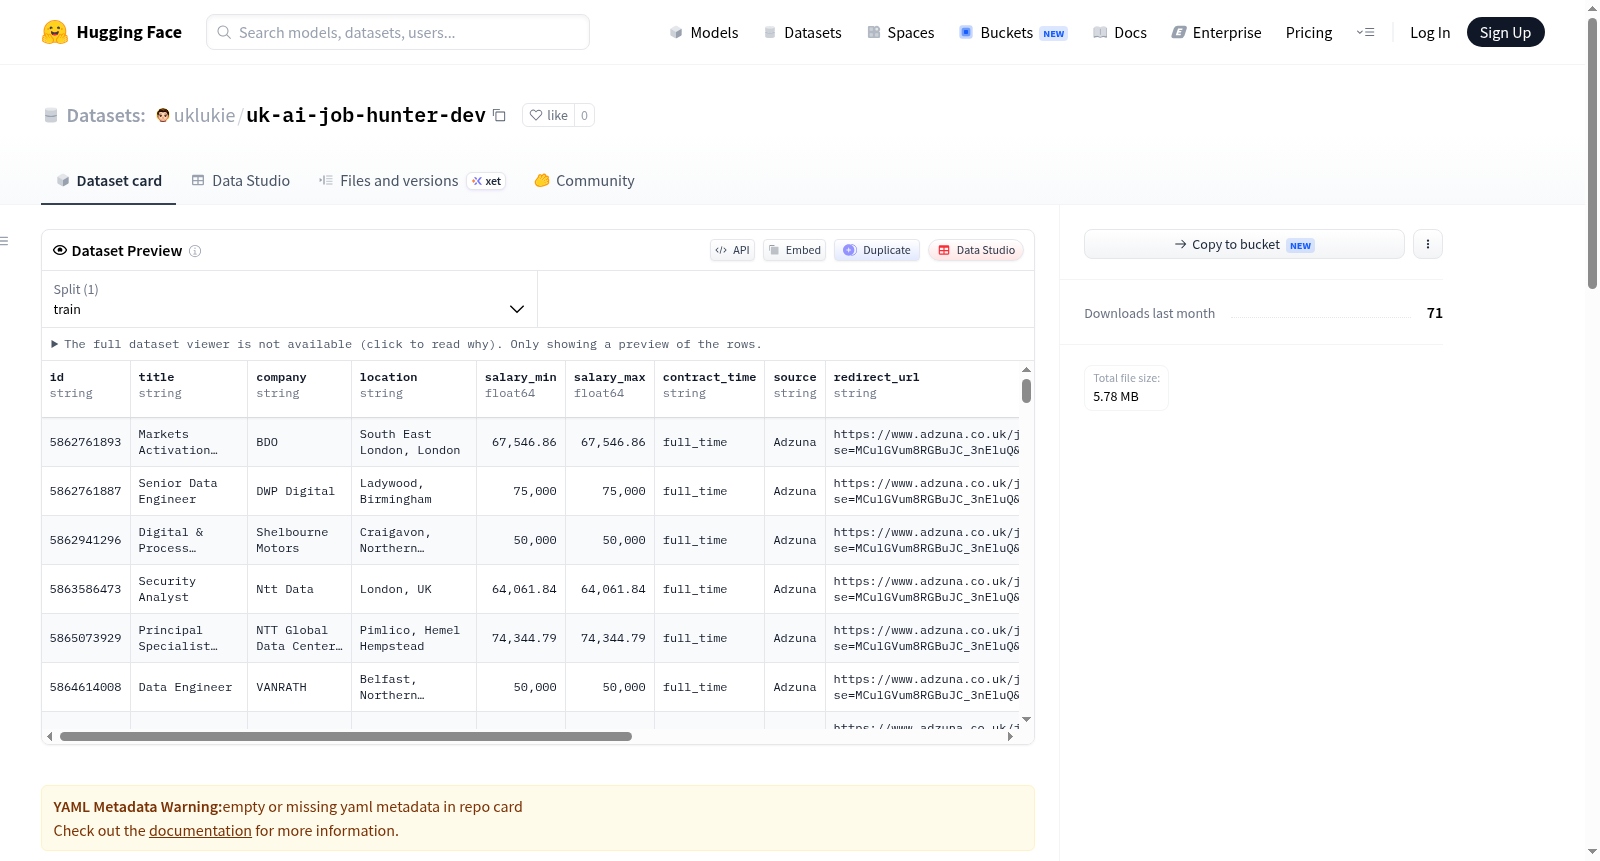Click the heart like button
Image resolution: width=1600 pixels, height=861 pixels.
[548, 115]
